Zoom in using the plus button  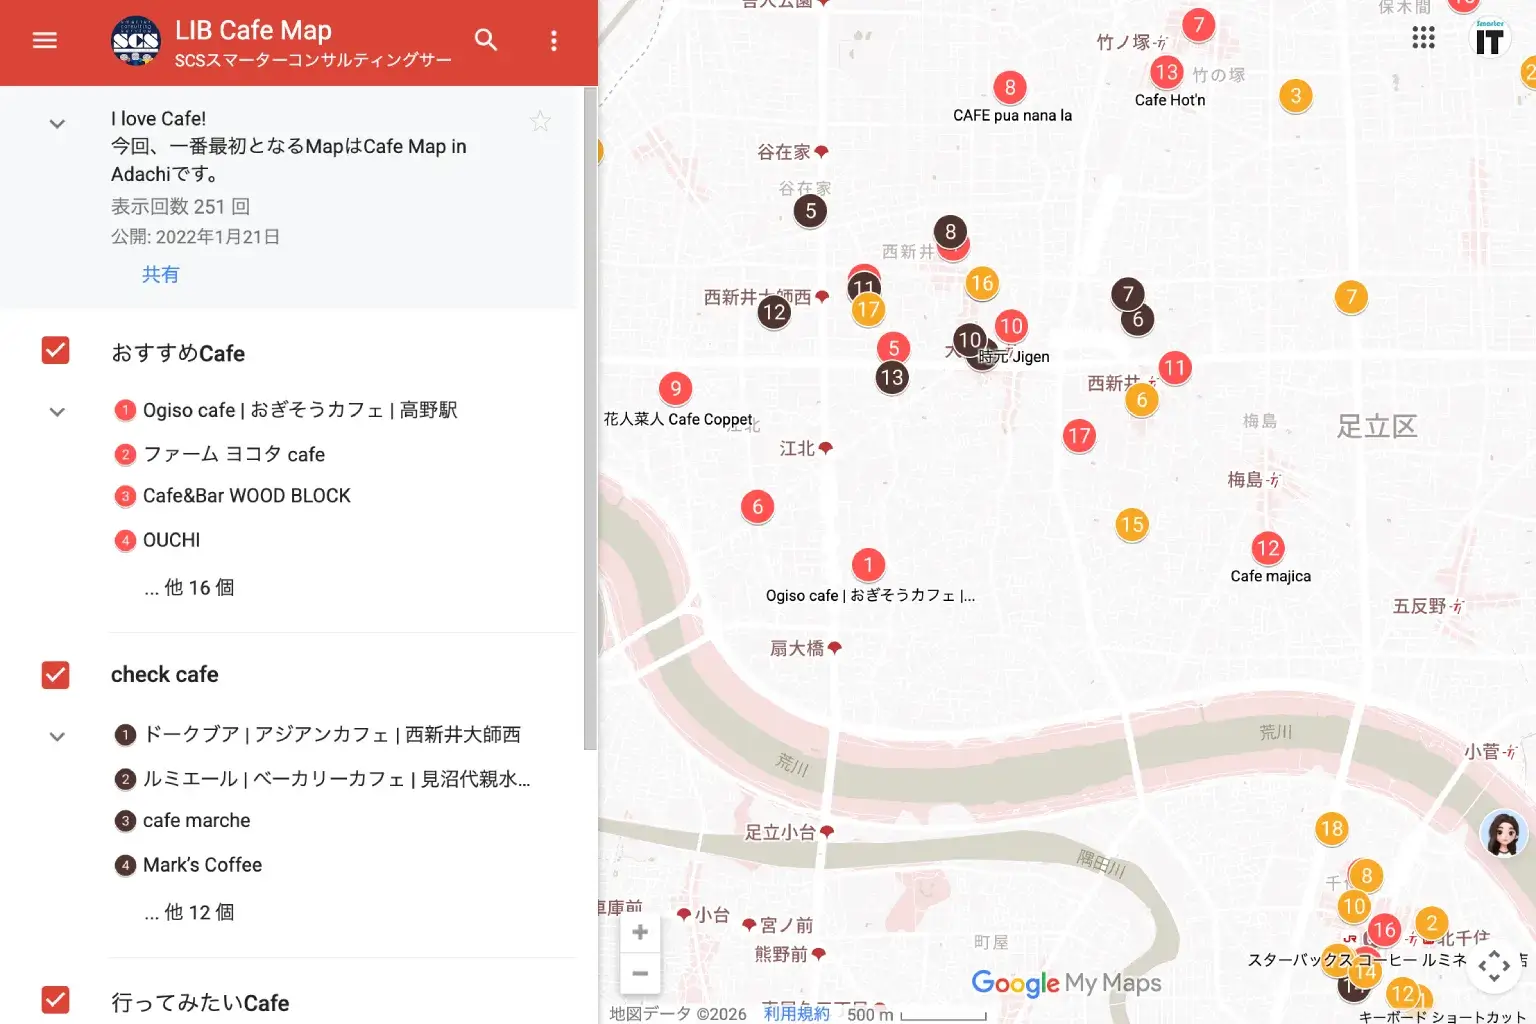(x=639, y=931)
